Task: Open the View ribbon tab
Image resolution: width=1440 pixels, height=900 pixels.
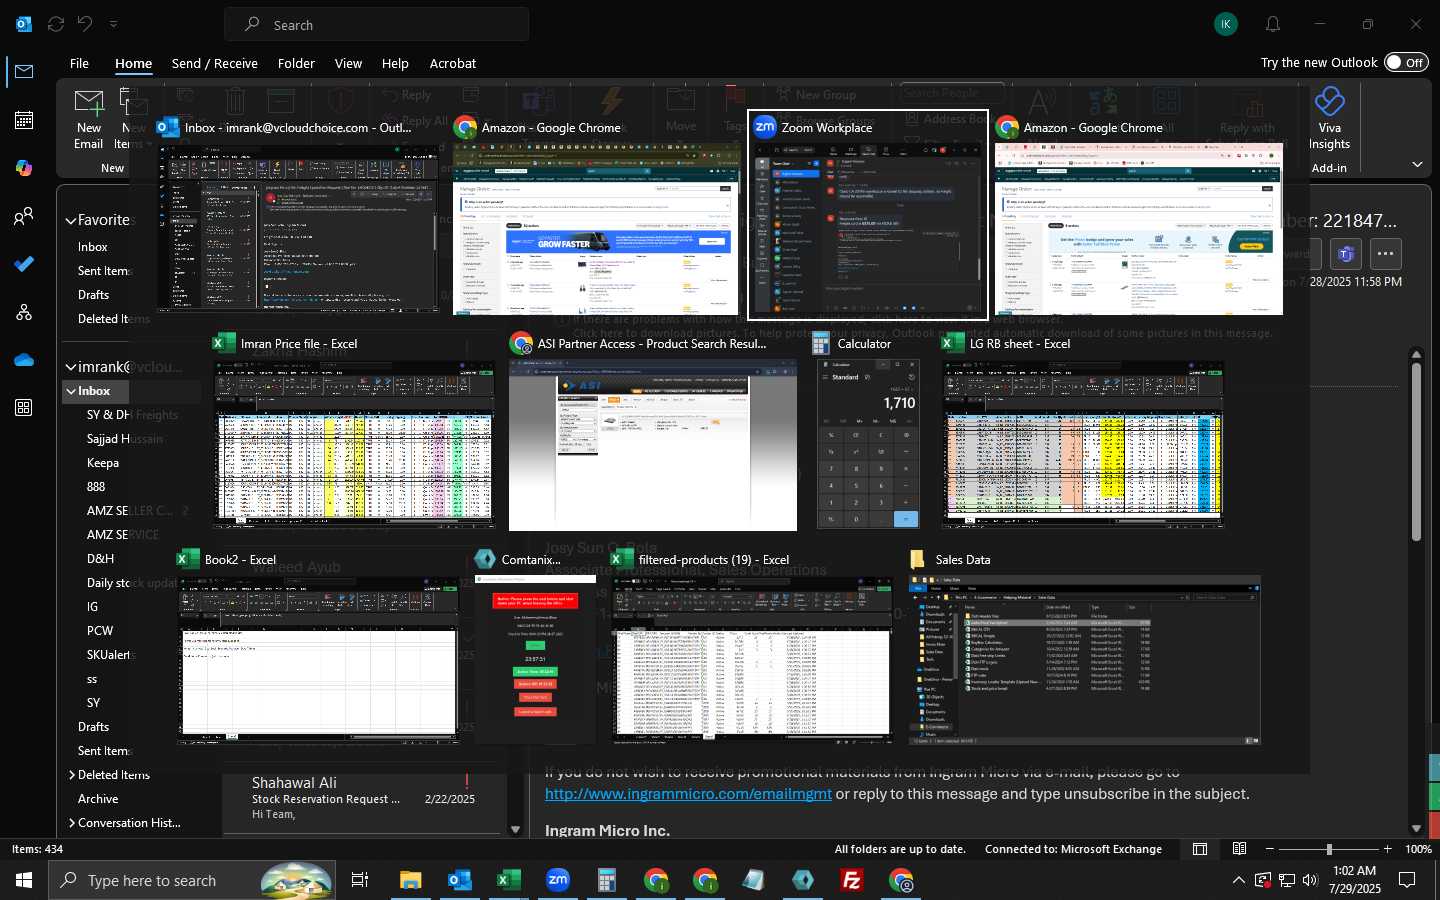Action: tap(348, 63)
